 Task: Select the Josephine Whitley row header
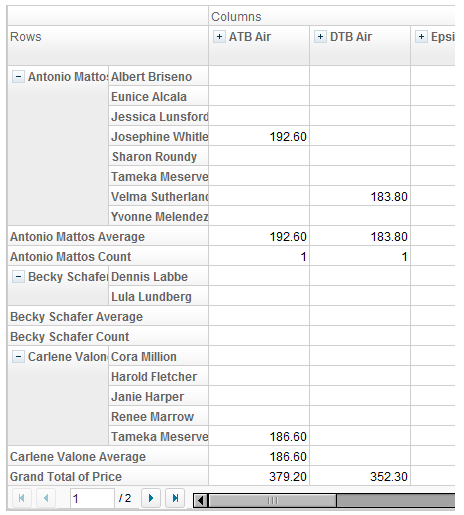point(159,136)
